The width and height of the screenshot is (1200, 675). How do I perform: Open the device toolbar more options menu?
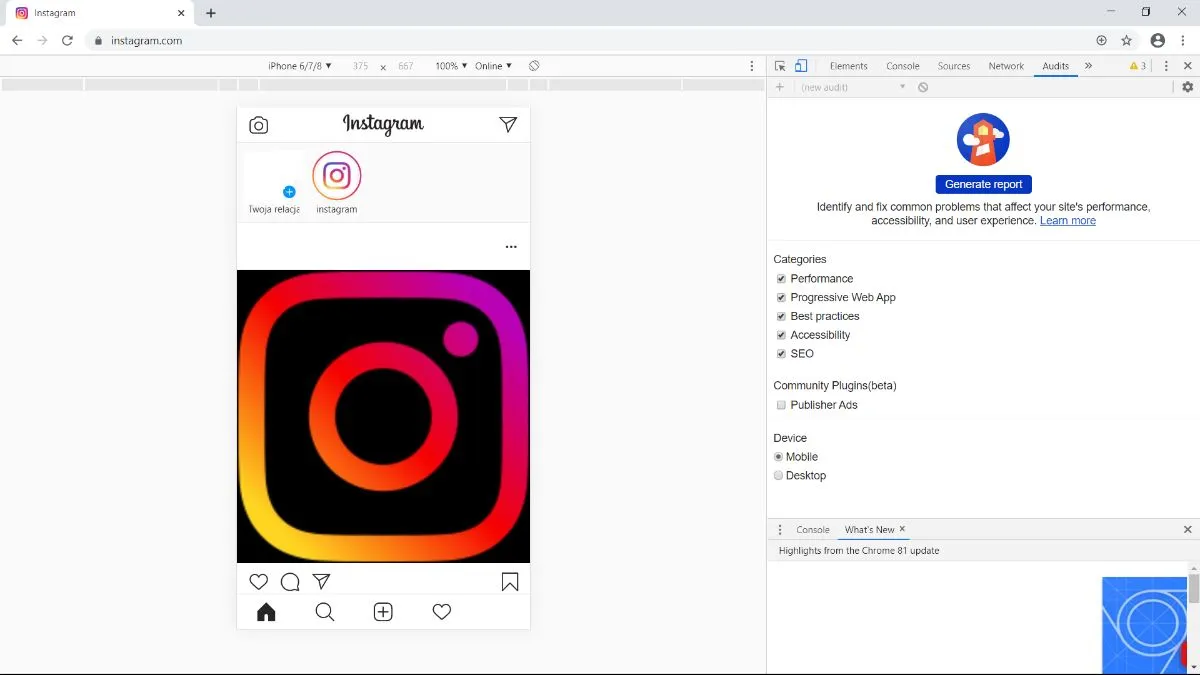[752, 66]
